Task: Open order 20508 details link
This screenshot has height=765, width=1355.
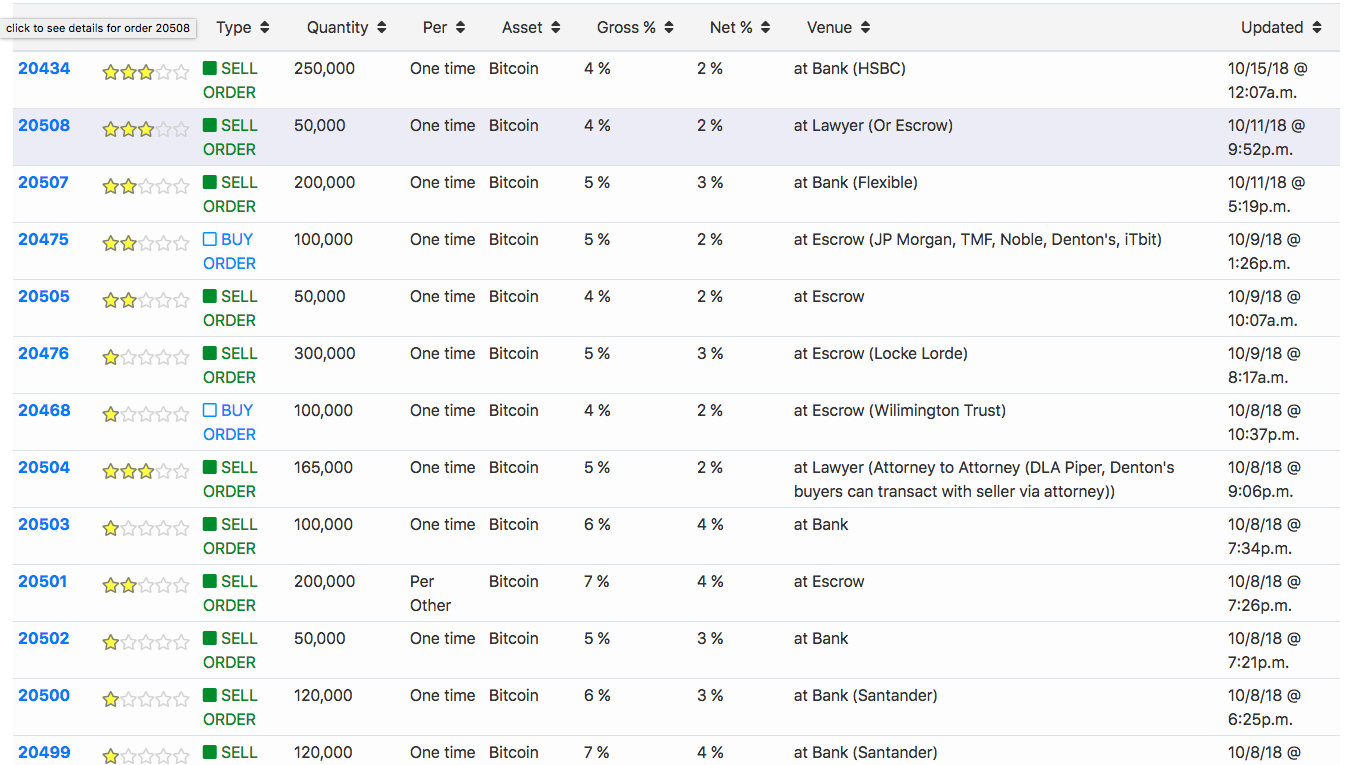Action: click(44, 126)
